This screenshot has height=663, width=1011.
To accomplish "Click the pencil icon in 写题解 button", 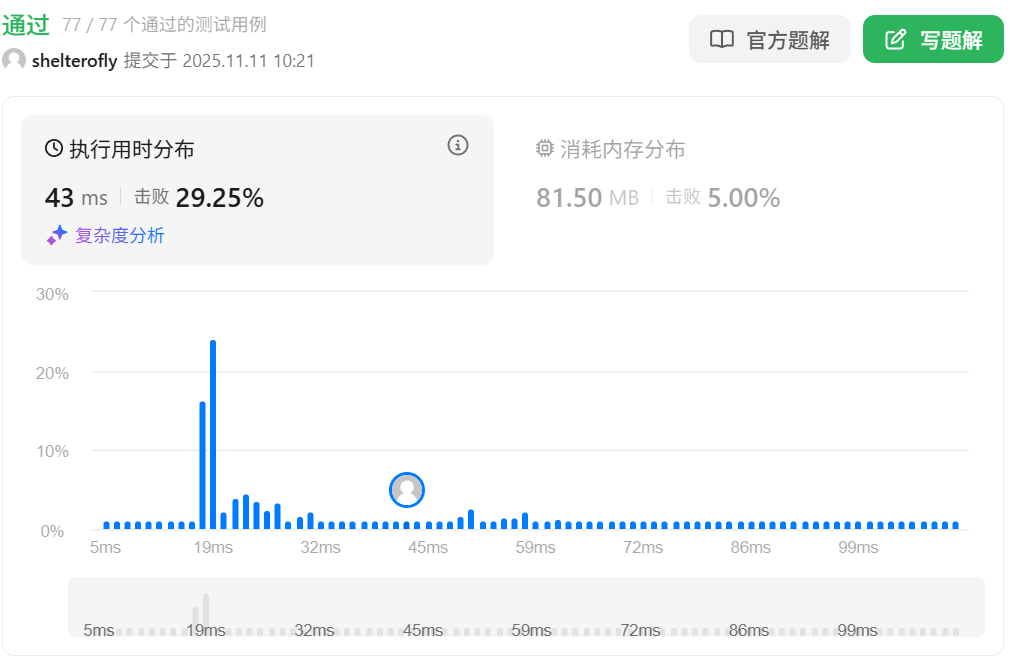I will [x=896, y=40].
